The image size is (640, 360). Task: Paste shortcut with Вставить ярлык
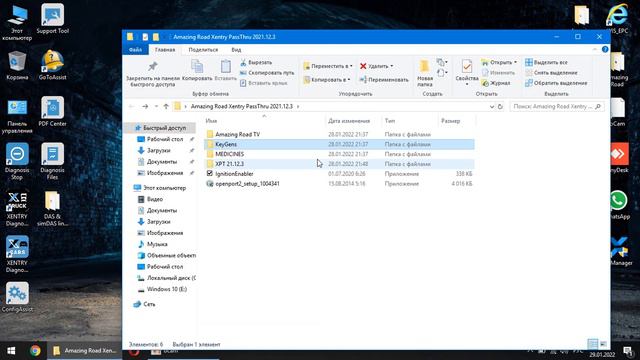(264, 83)
